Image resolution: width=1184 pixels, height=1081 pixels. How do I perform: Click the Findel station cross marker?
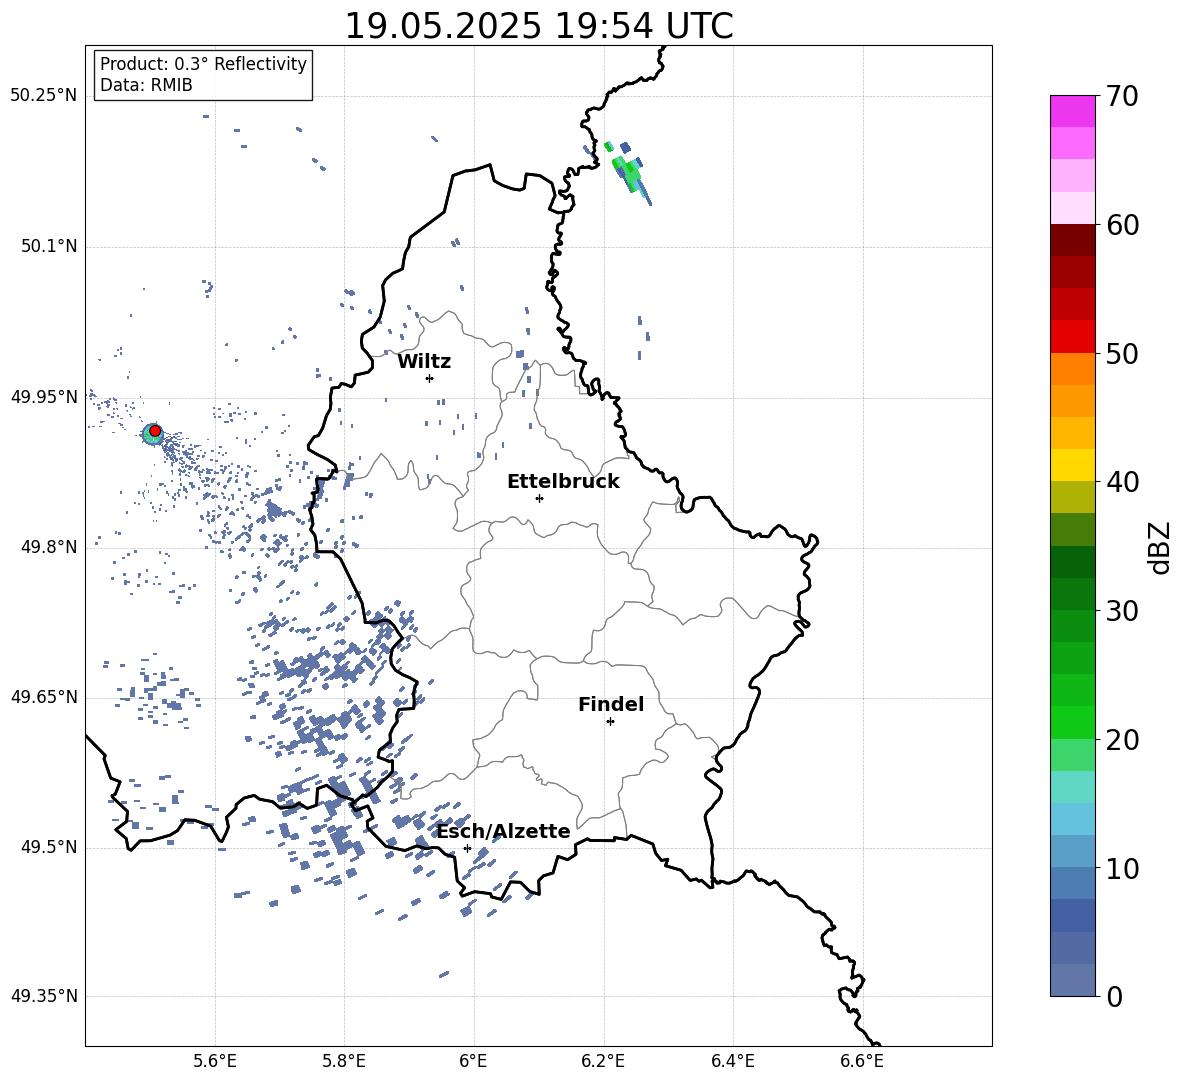pos(610,722)
